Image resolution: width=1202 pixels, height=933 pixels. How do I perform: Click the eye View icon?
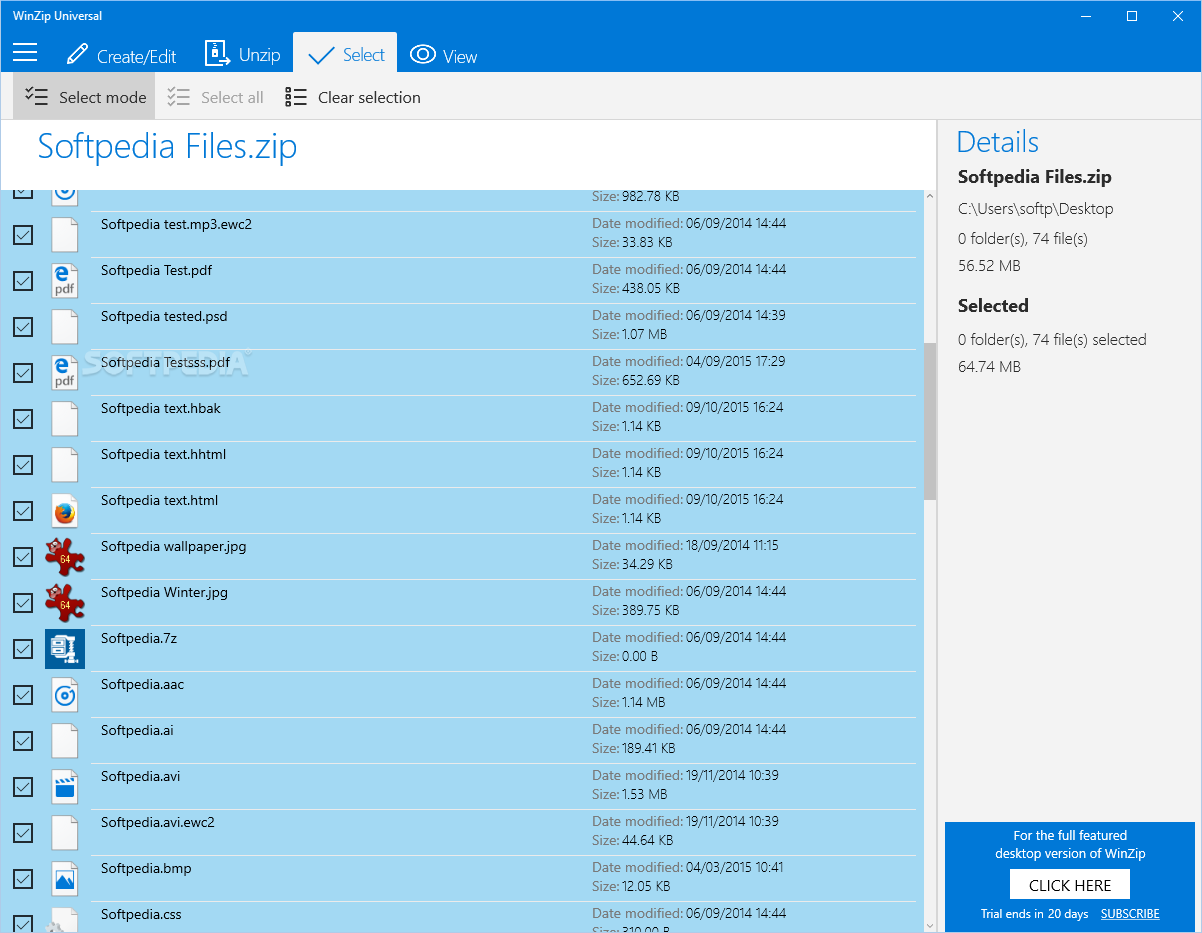423,54
